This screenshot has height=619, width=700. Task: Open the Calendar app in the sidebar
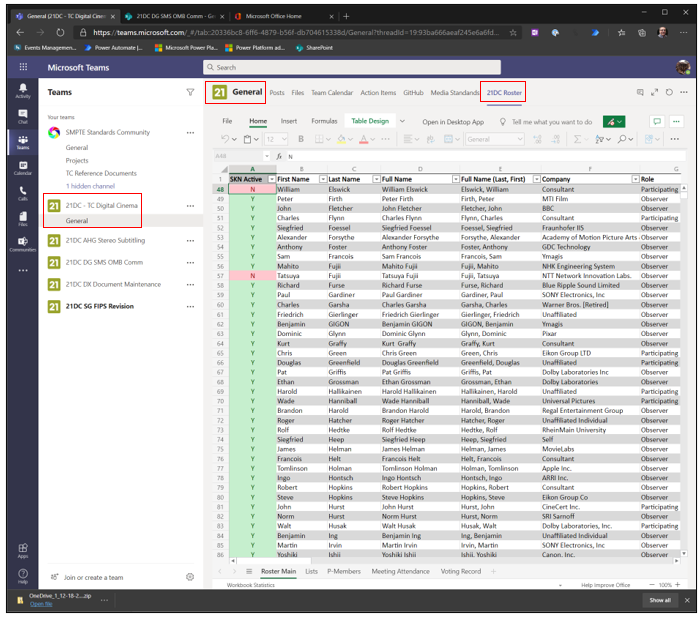[x=22, y=168]
